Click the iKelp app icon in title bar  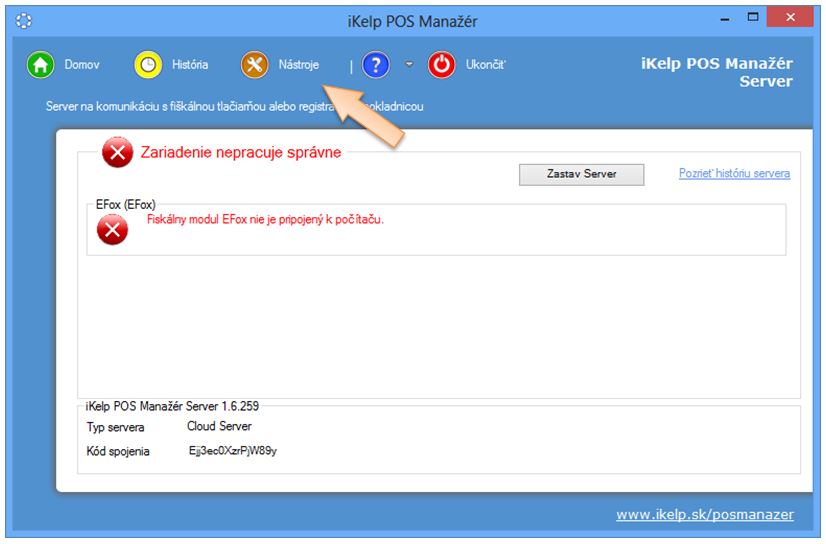24,19
